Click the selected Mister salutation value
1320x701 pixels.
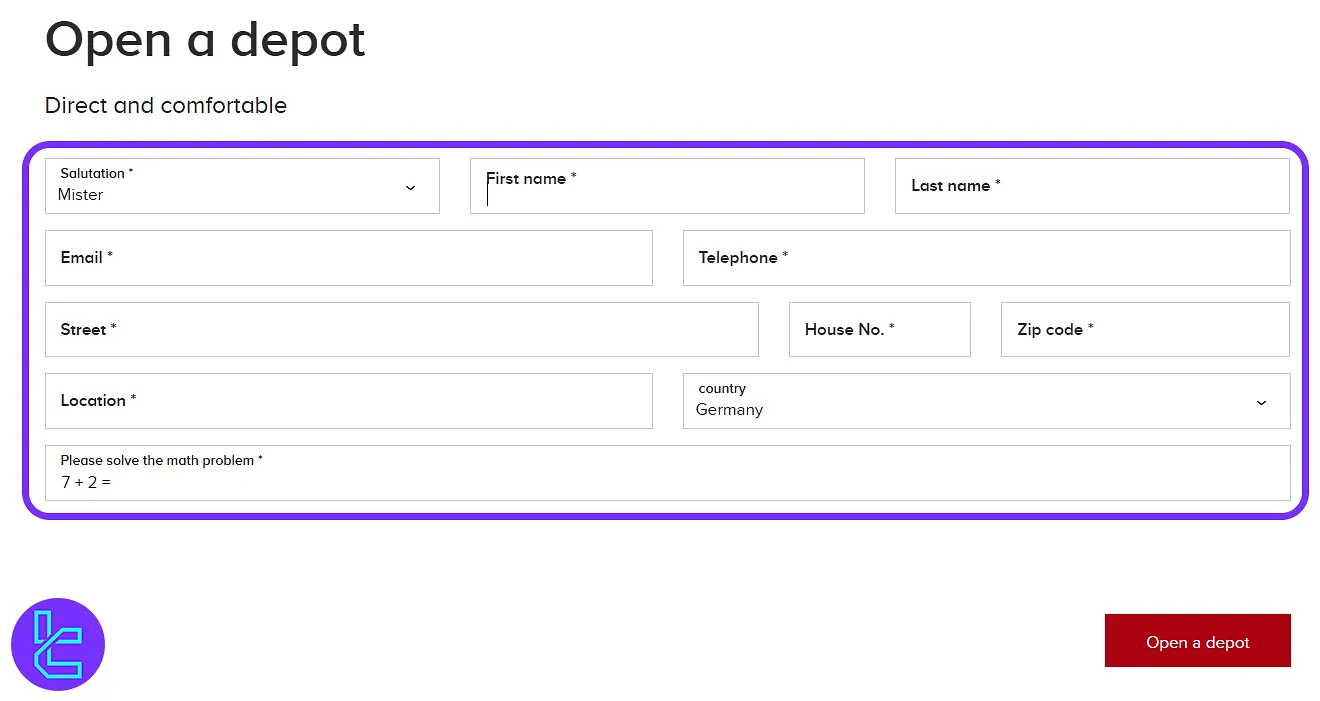pyautogui.click(x=81, y=195)
